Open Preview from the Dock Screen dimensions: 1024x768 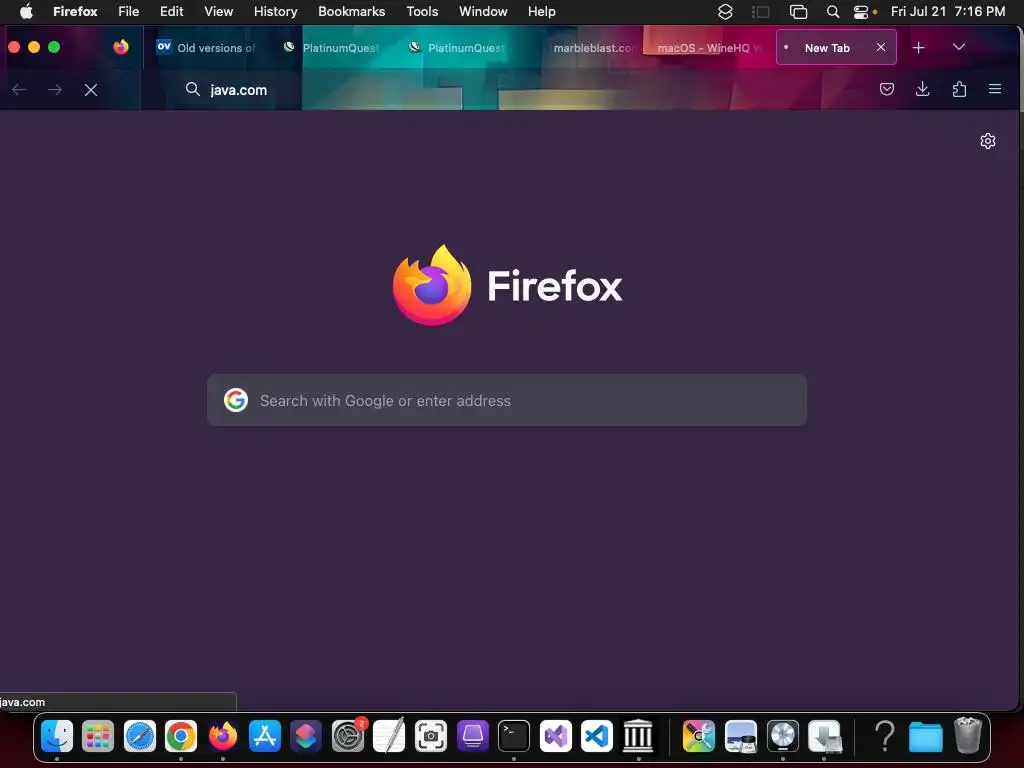(x=741, y=736)
